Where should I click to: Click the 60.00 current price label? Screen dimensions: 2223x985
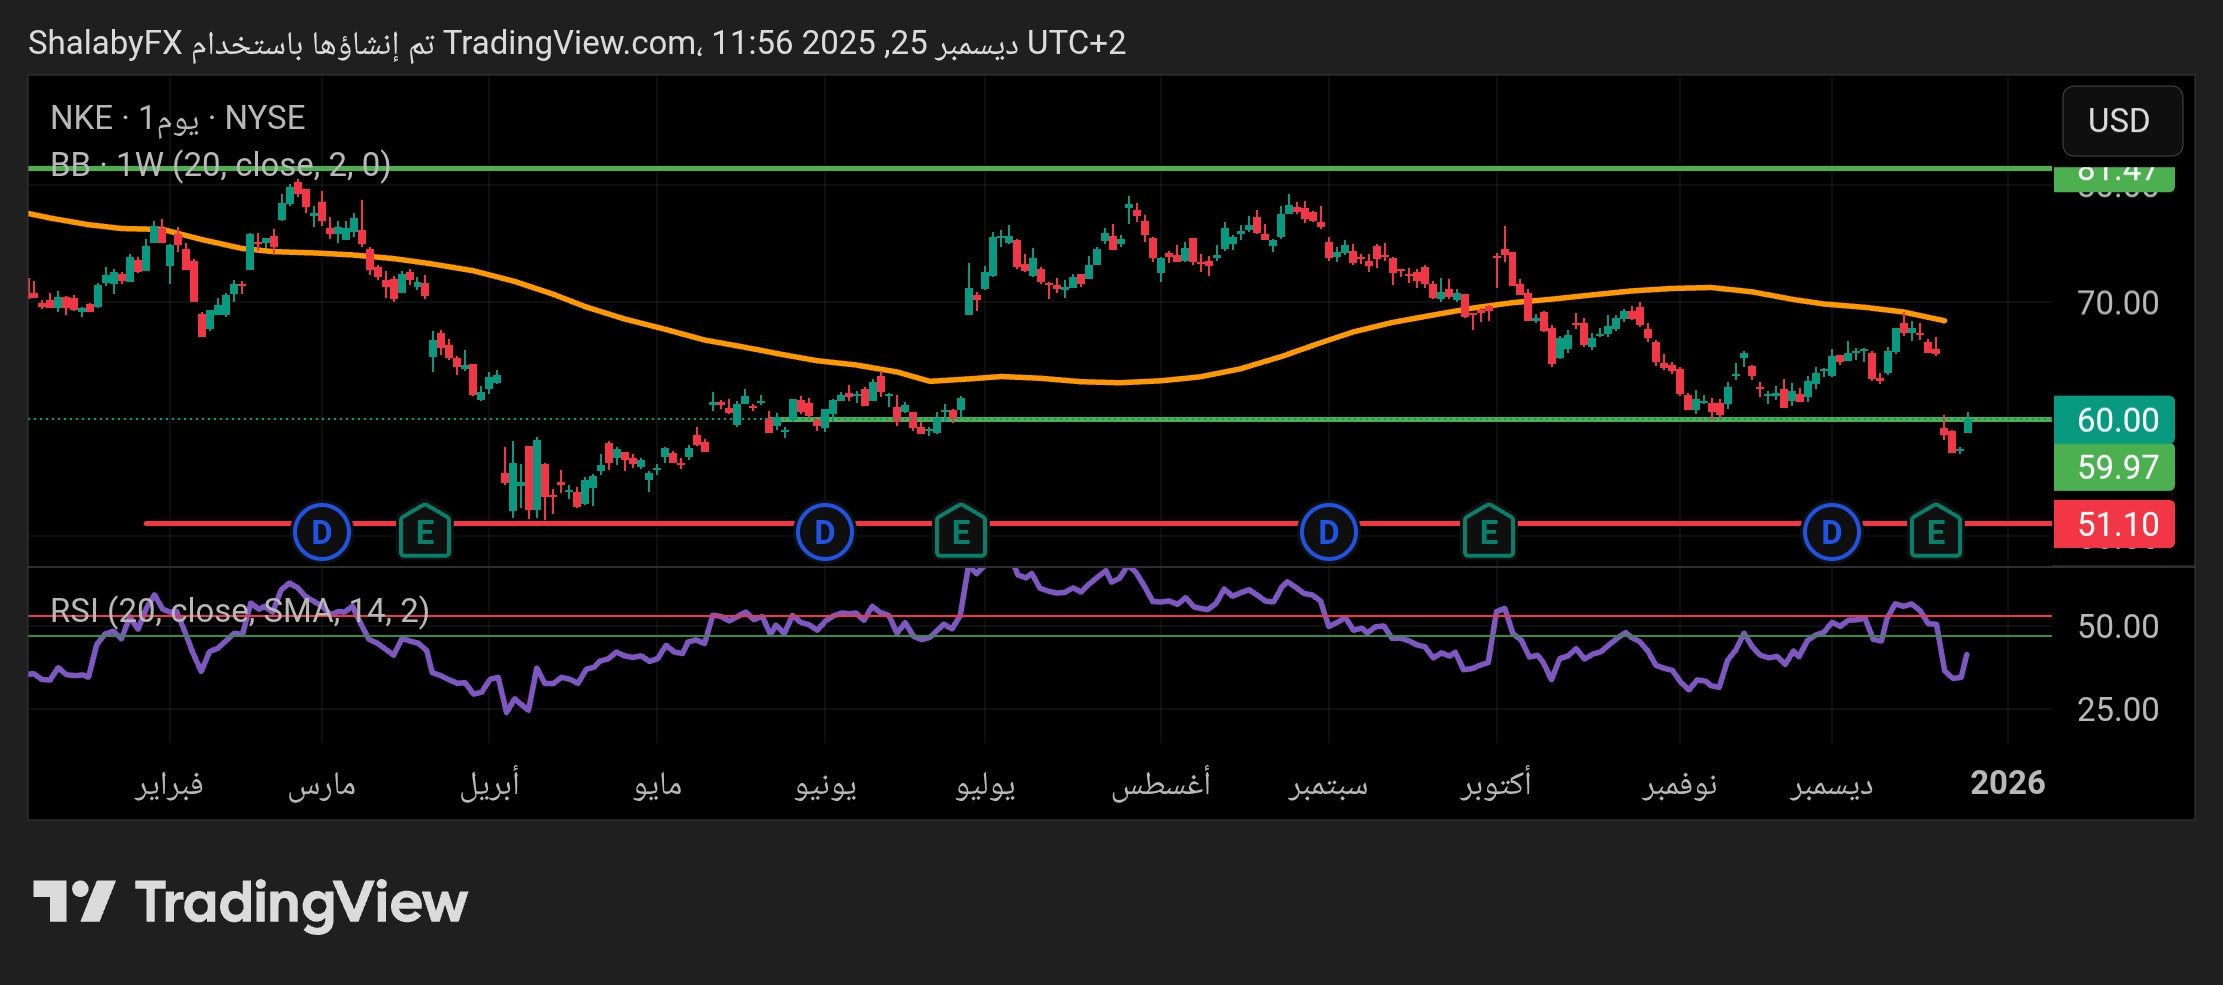(x=2114, y=420)
